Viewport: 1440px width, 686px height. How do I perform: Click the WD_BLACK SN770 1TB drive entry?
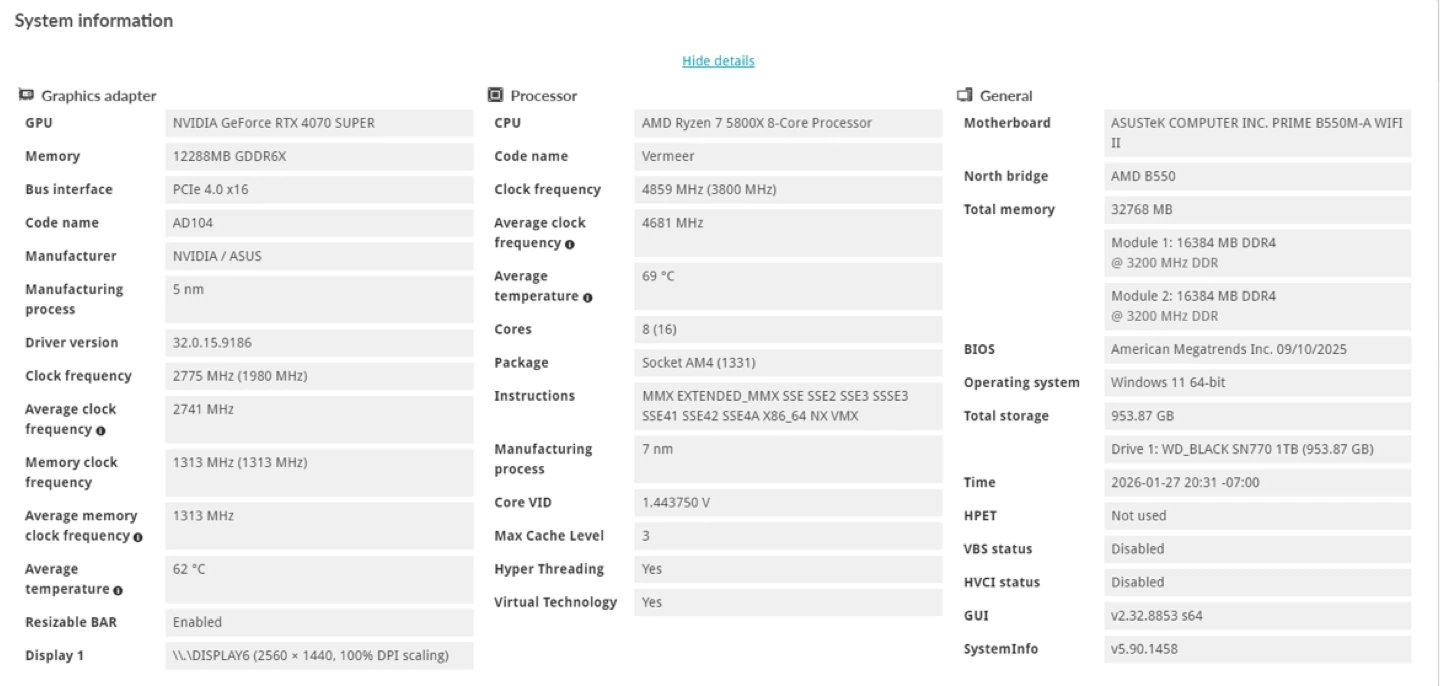[x=1242, y=449]
